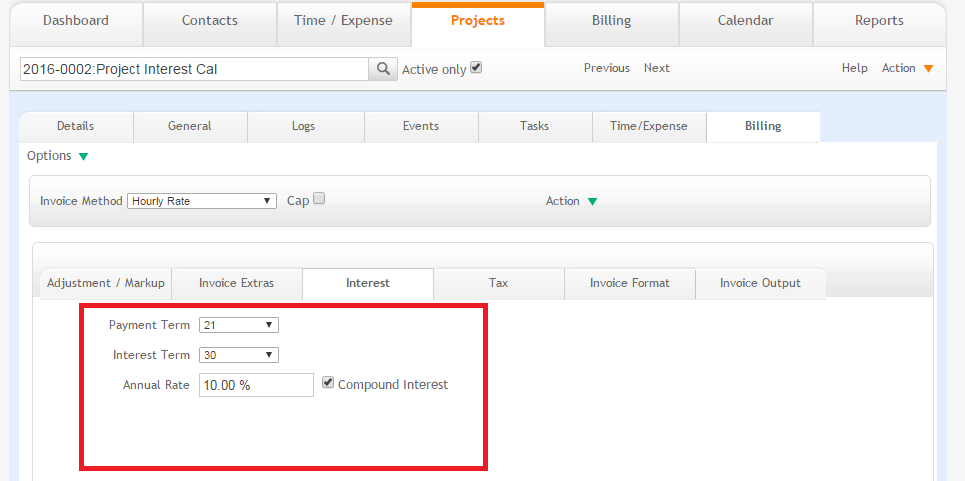Uncheck the Compound Interest checkbox
This screenshot has height=481, width=965.
328,383
